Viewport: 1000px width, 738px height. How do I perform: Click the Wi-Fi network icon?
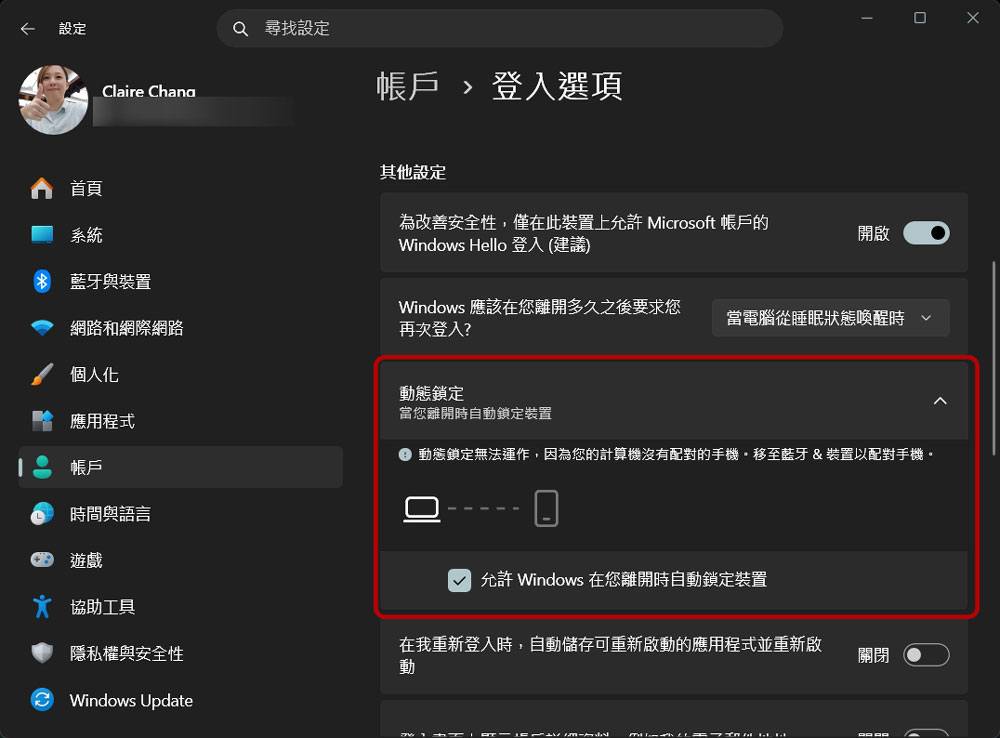point(42,328)
